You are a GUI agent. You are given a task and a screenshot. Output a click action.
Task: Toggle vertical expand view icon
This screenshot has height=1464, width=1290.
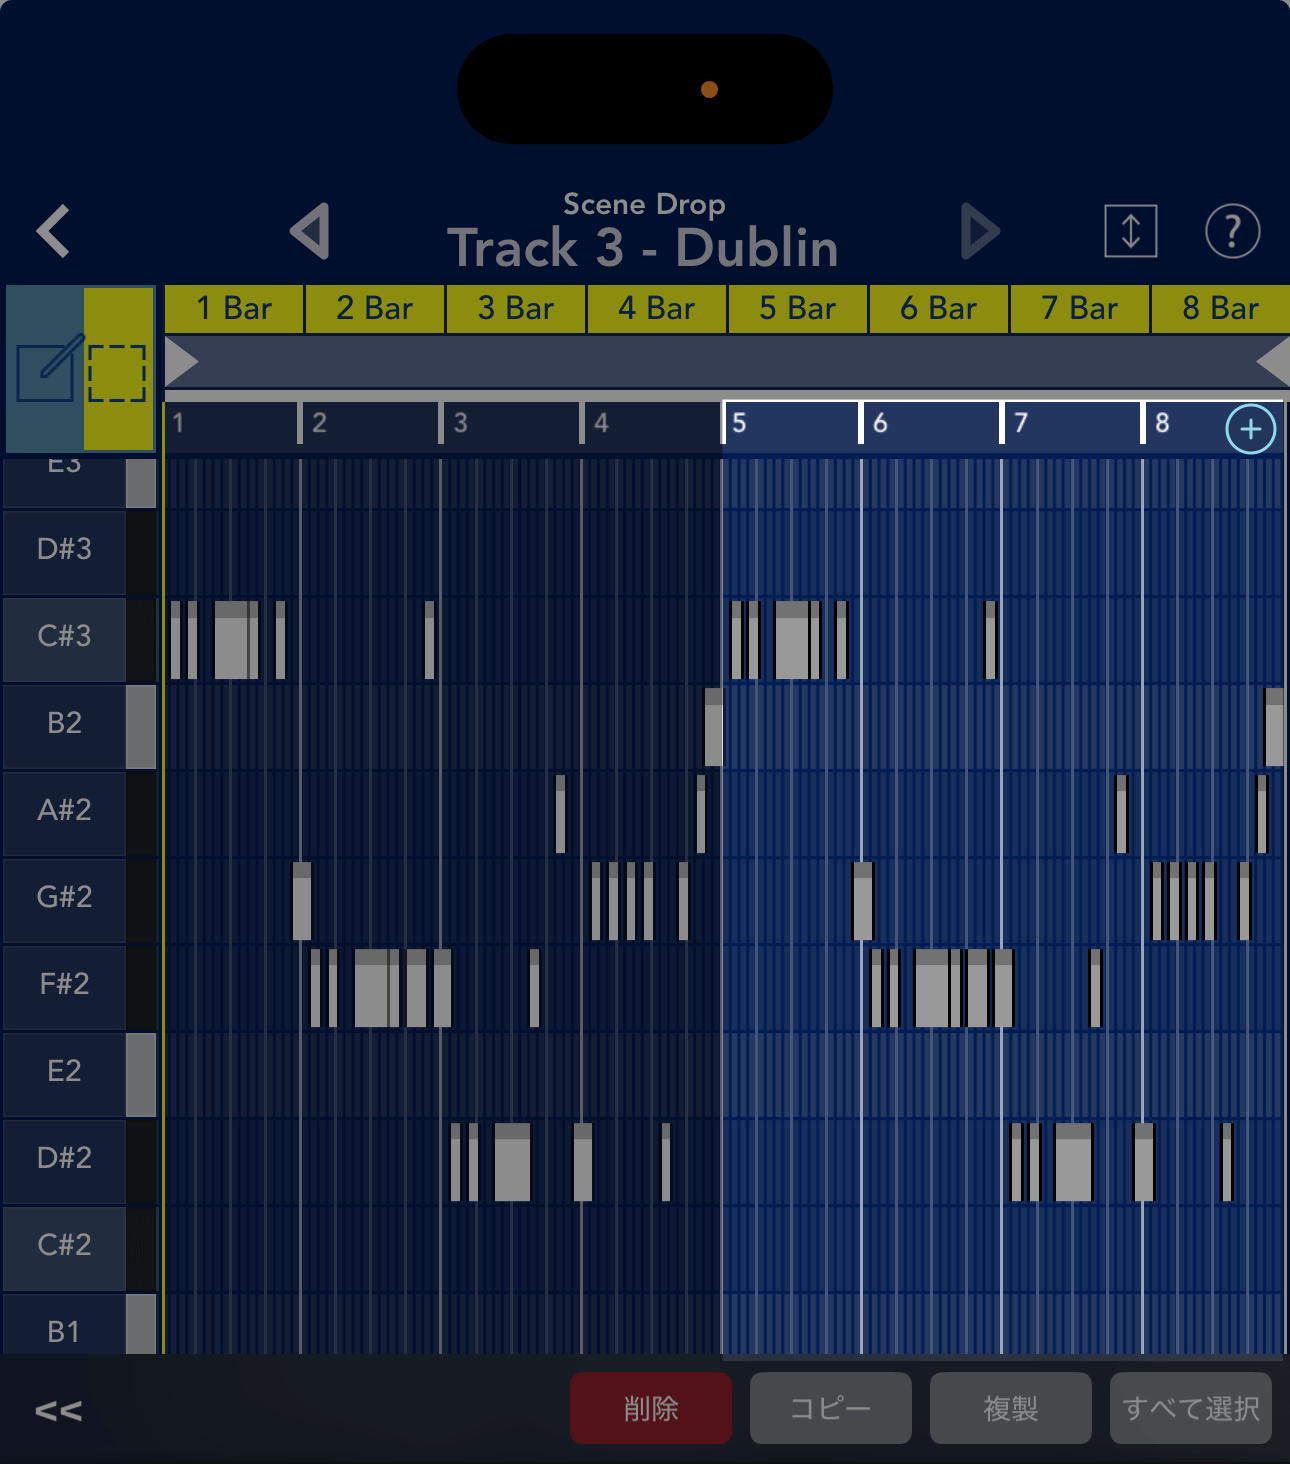[x=1130, y=232]
